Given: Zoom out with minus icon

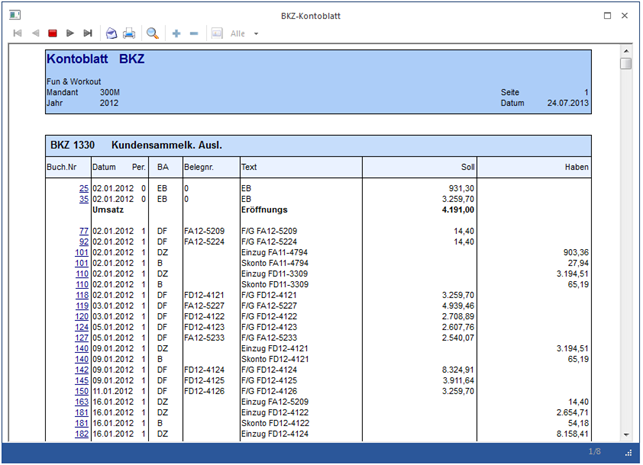Looking at the screenshot, I should (x=193, y=33).
